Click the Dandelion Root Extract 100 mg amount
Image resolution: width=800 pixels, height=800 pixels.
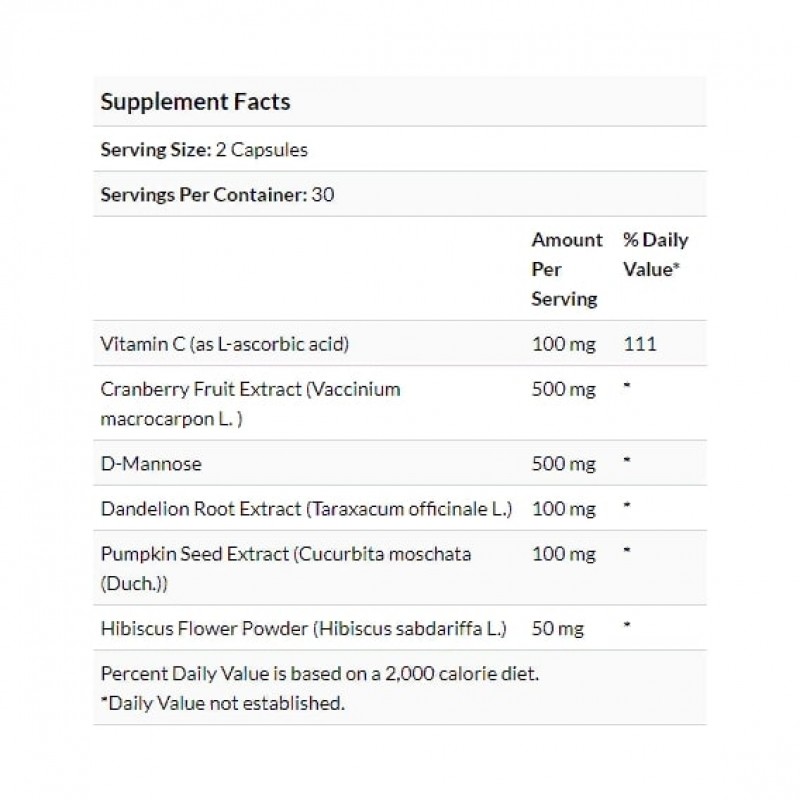pyautogui.click(x=563, y=509)
